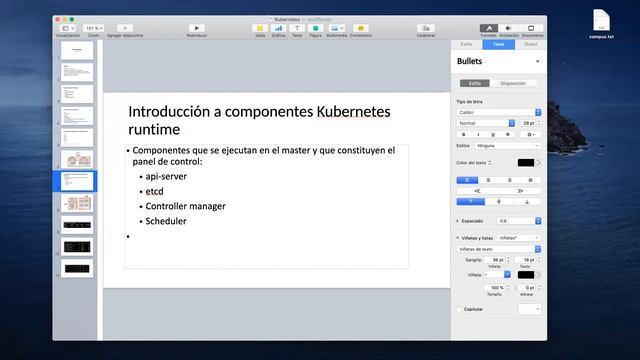
Task: Align text to middle vertically
Action: pos(499,202)
